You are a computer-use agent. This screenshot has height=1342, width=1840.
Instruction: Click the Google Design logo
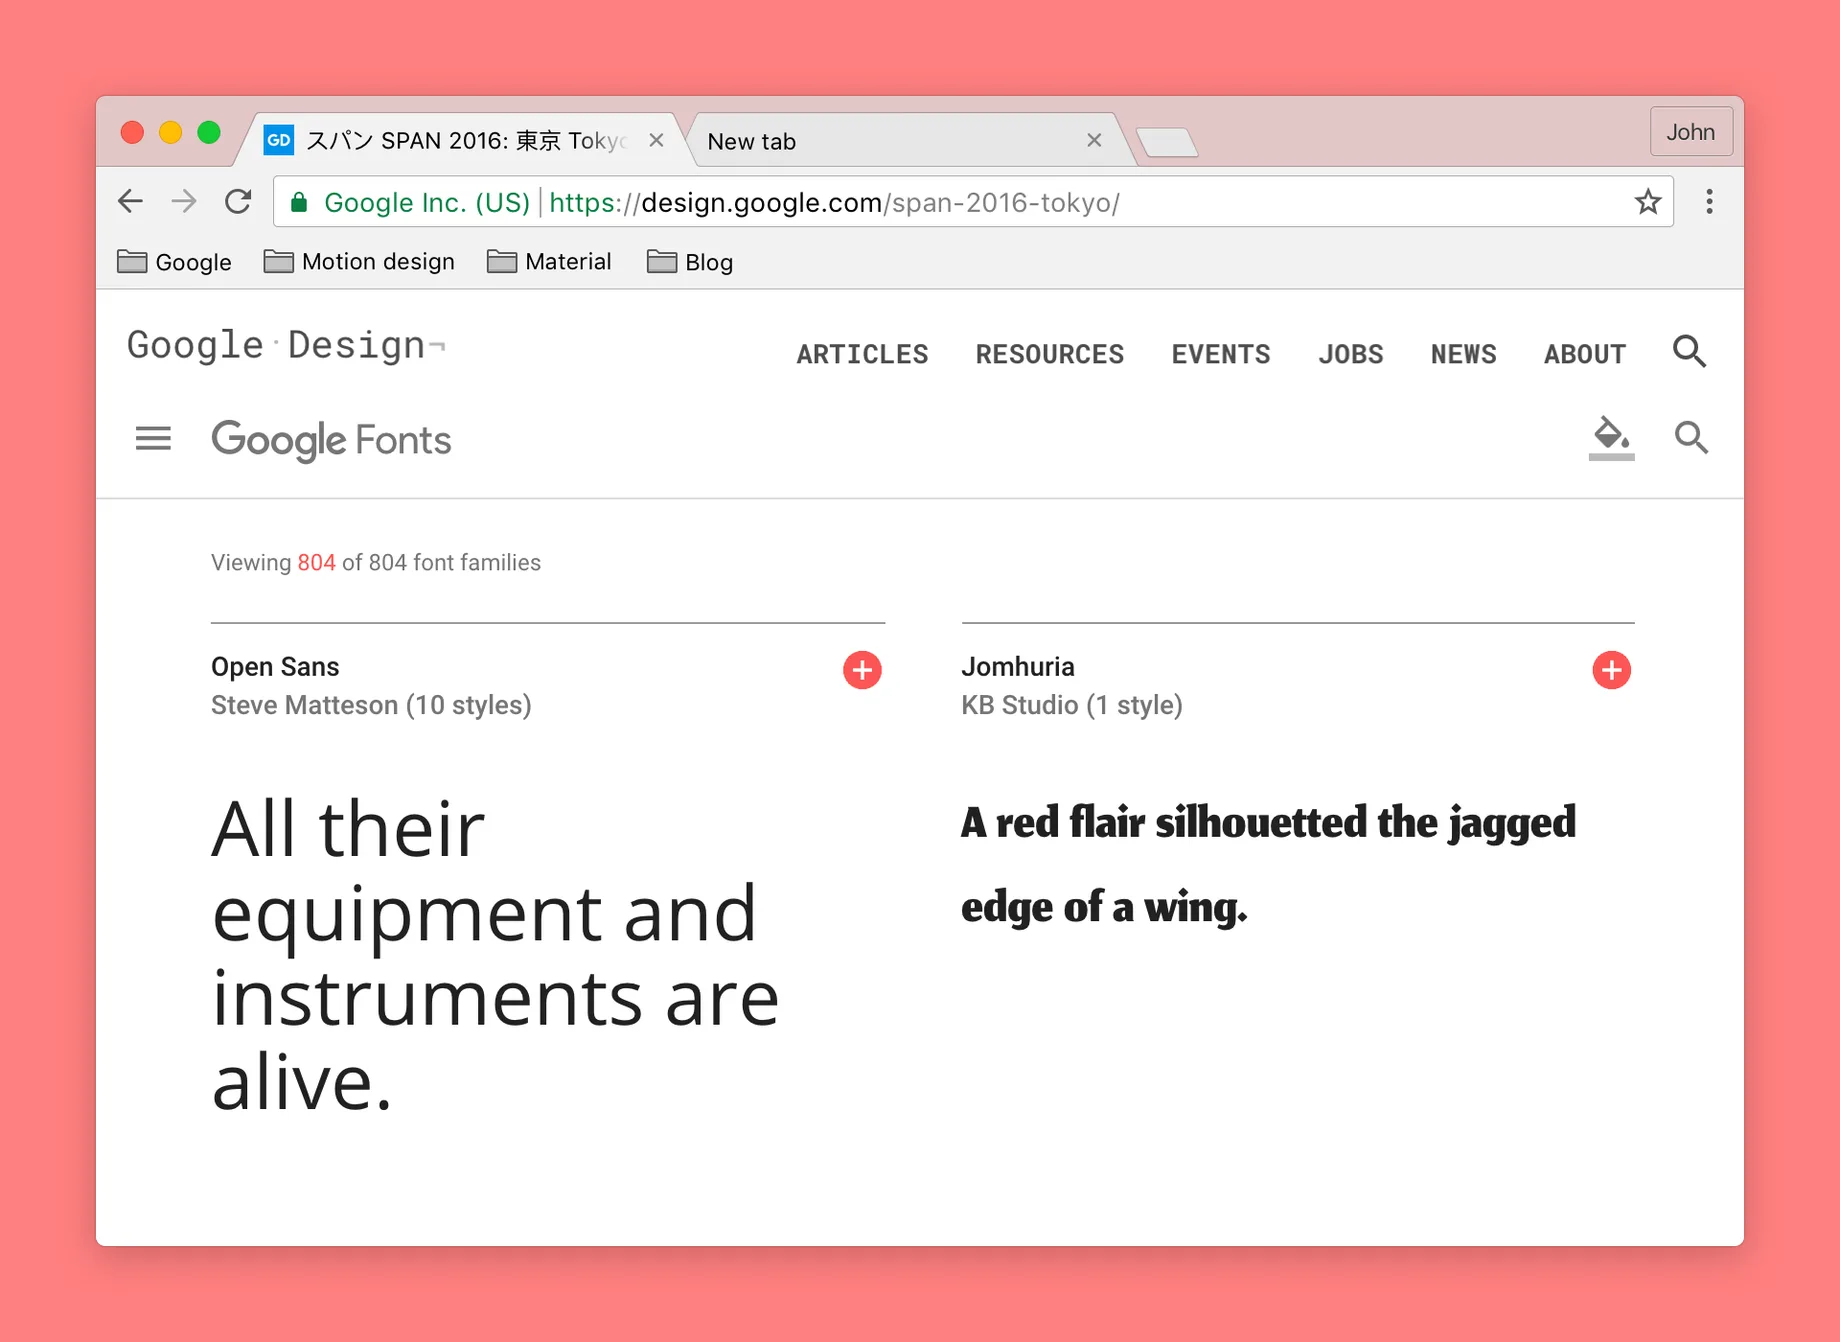[286, 345]
